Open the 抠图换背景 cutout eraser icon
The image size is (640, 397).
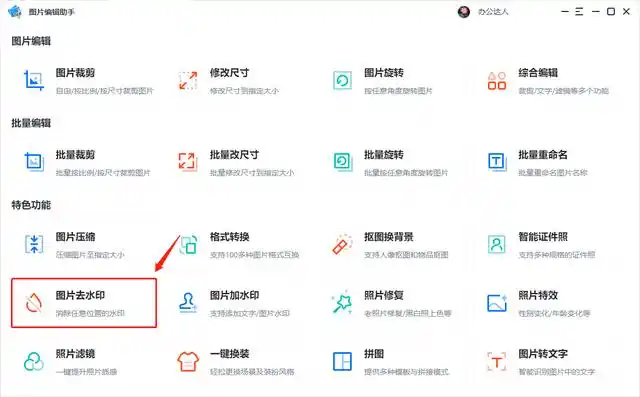click(x=342, y=244)
